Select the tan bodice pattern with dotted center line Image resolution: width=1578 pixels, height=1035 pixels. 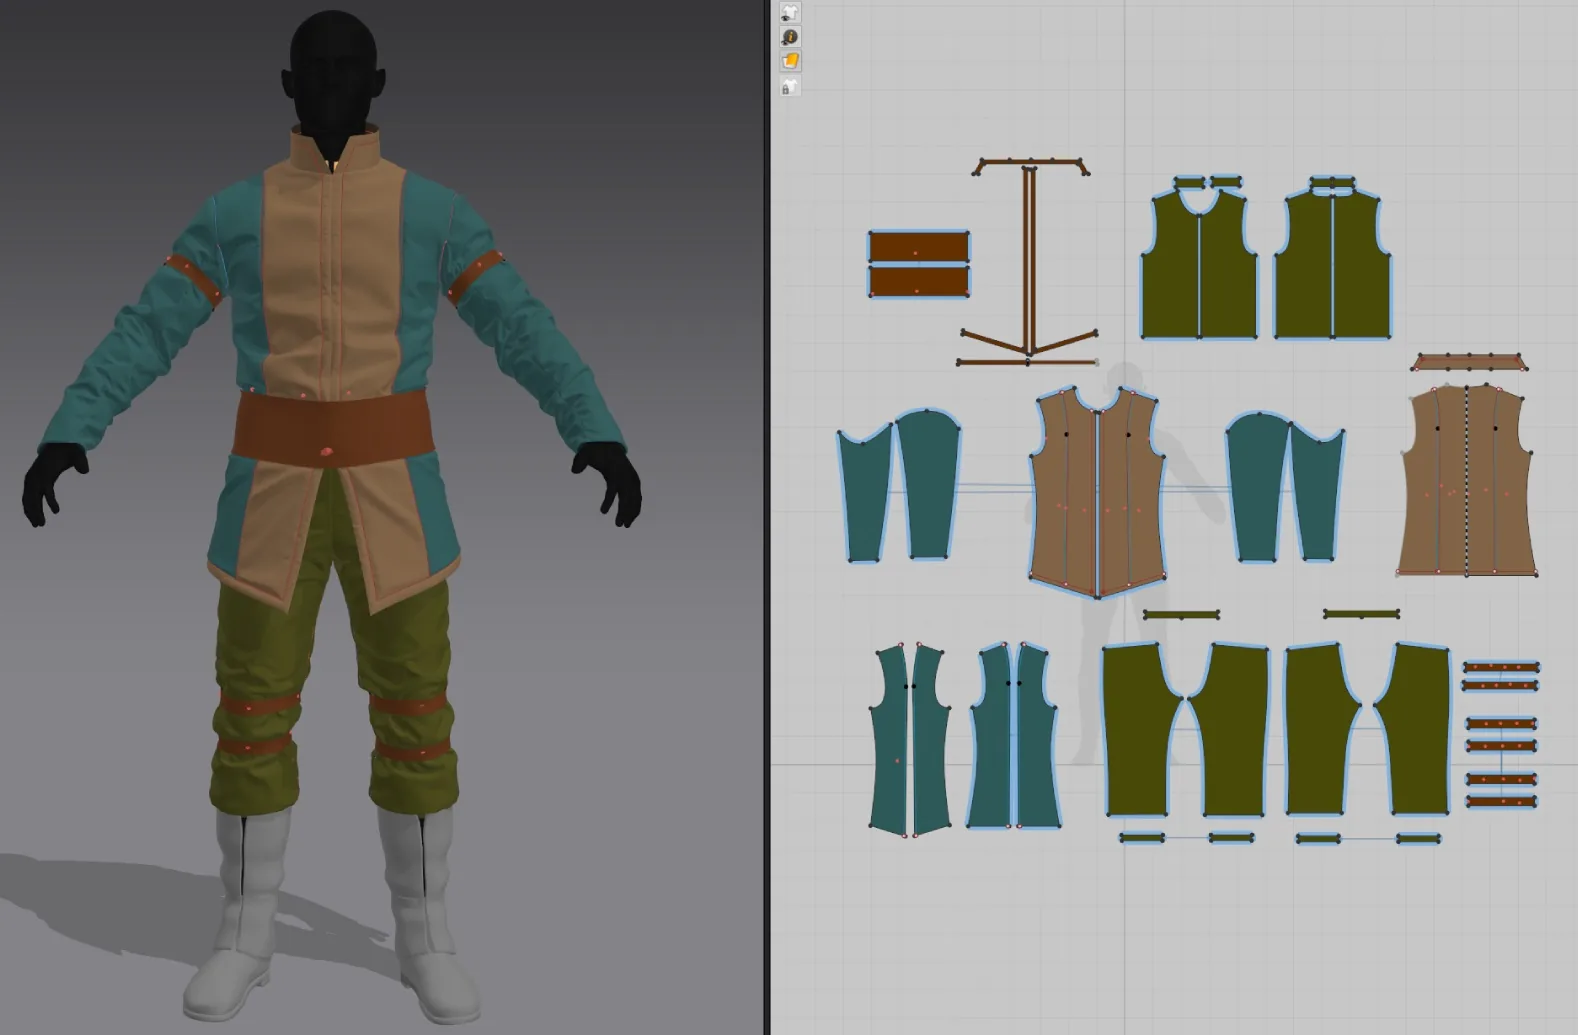coord(1467,480)
